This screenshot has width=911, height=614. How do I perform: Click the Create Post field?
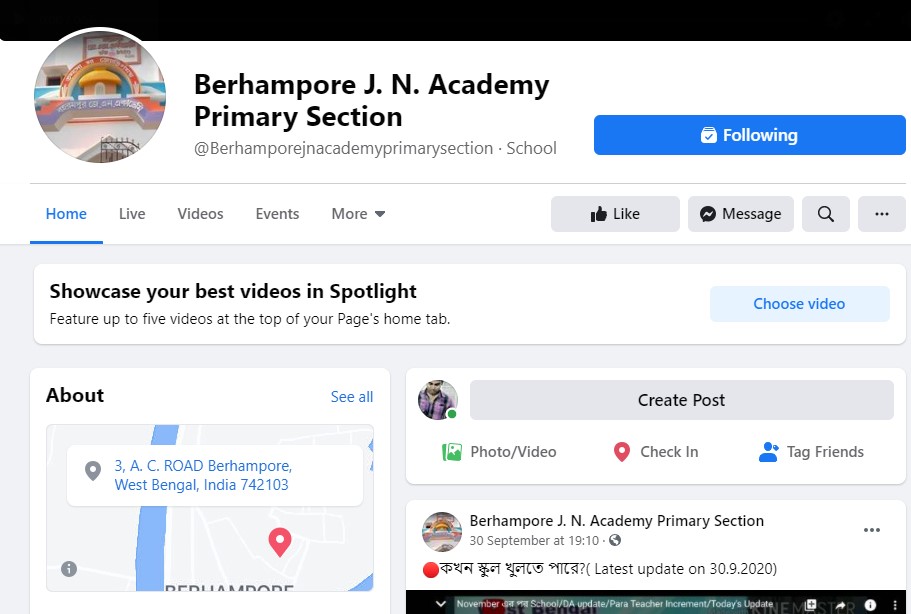681,400
